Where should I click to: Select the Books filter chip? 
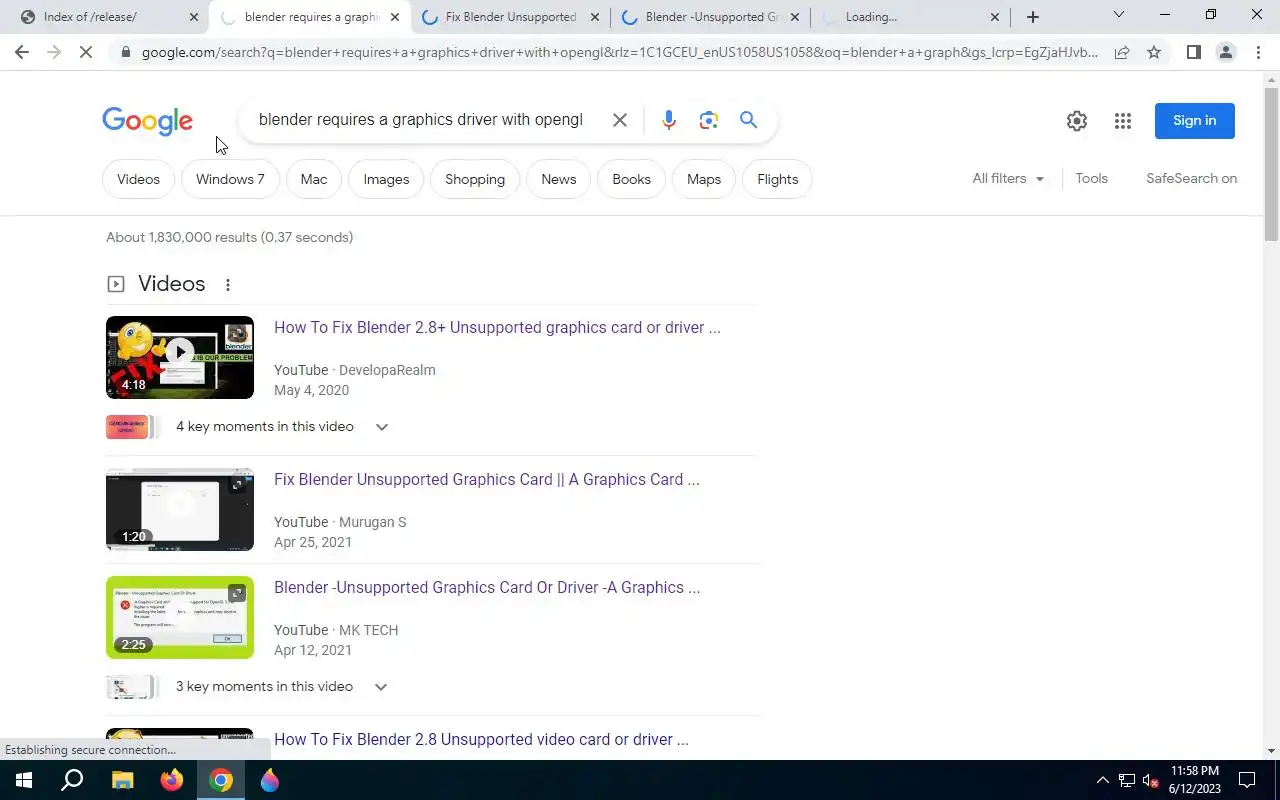[631, 179]
